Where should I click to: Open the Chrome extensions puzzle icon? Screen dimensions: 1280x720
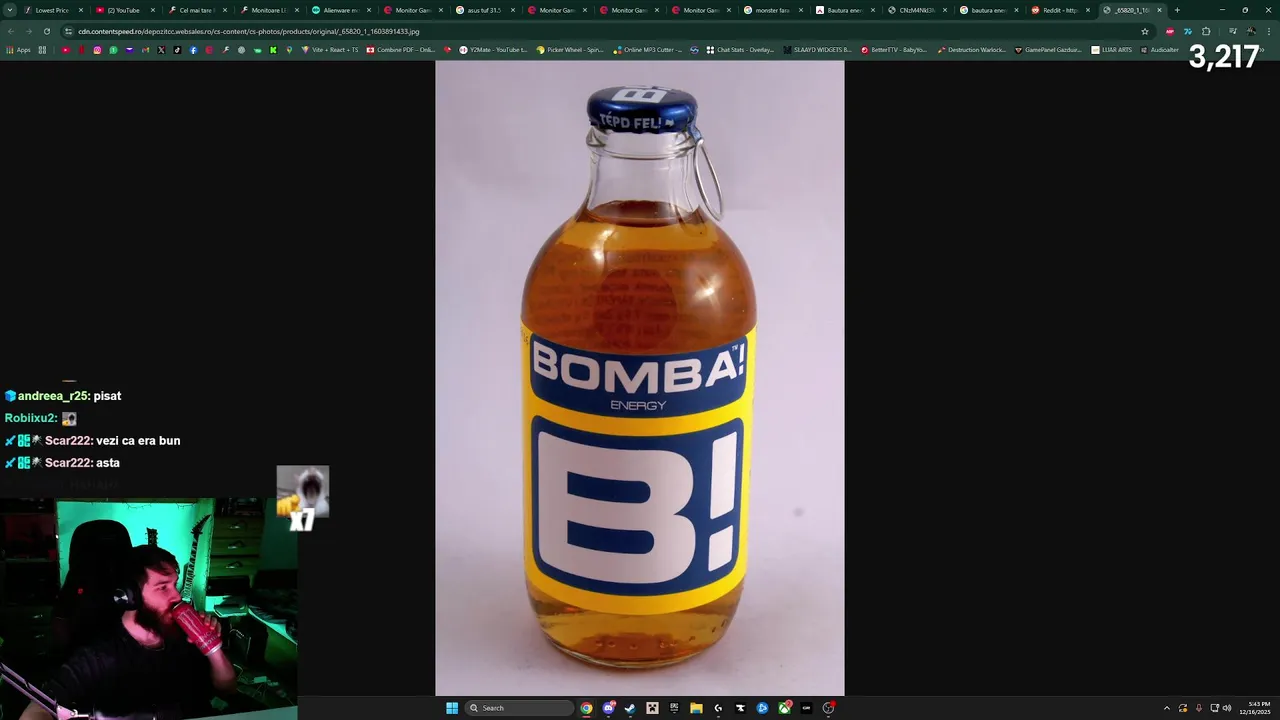(1206, 31)
